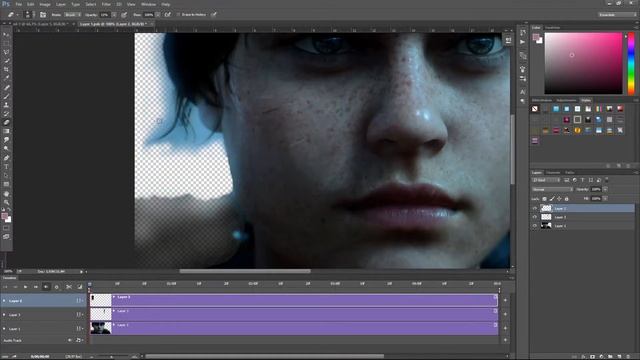Select the Zoom tool in the toolbox
This screenshot has height=360, width=640.
[6, 202]
